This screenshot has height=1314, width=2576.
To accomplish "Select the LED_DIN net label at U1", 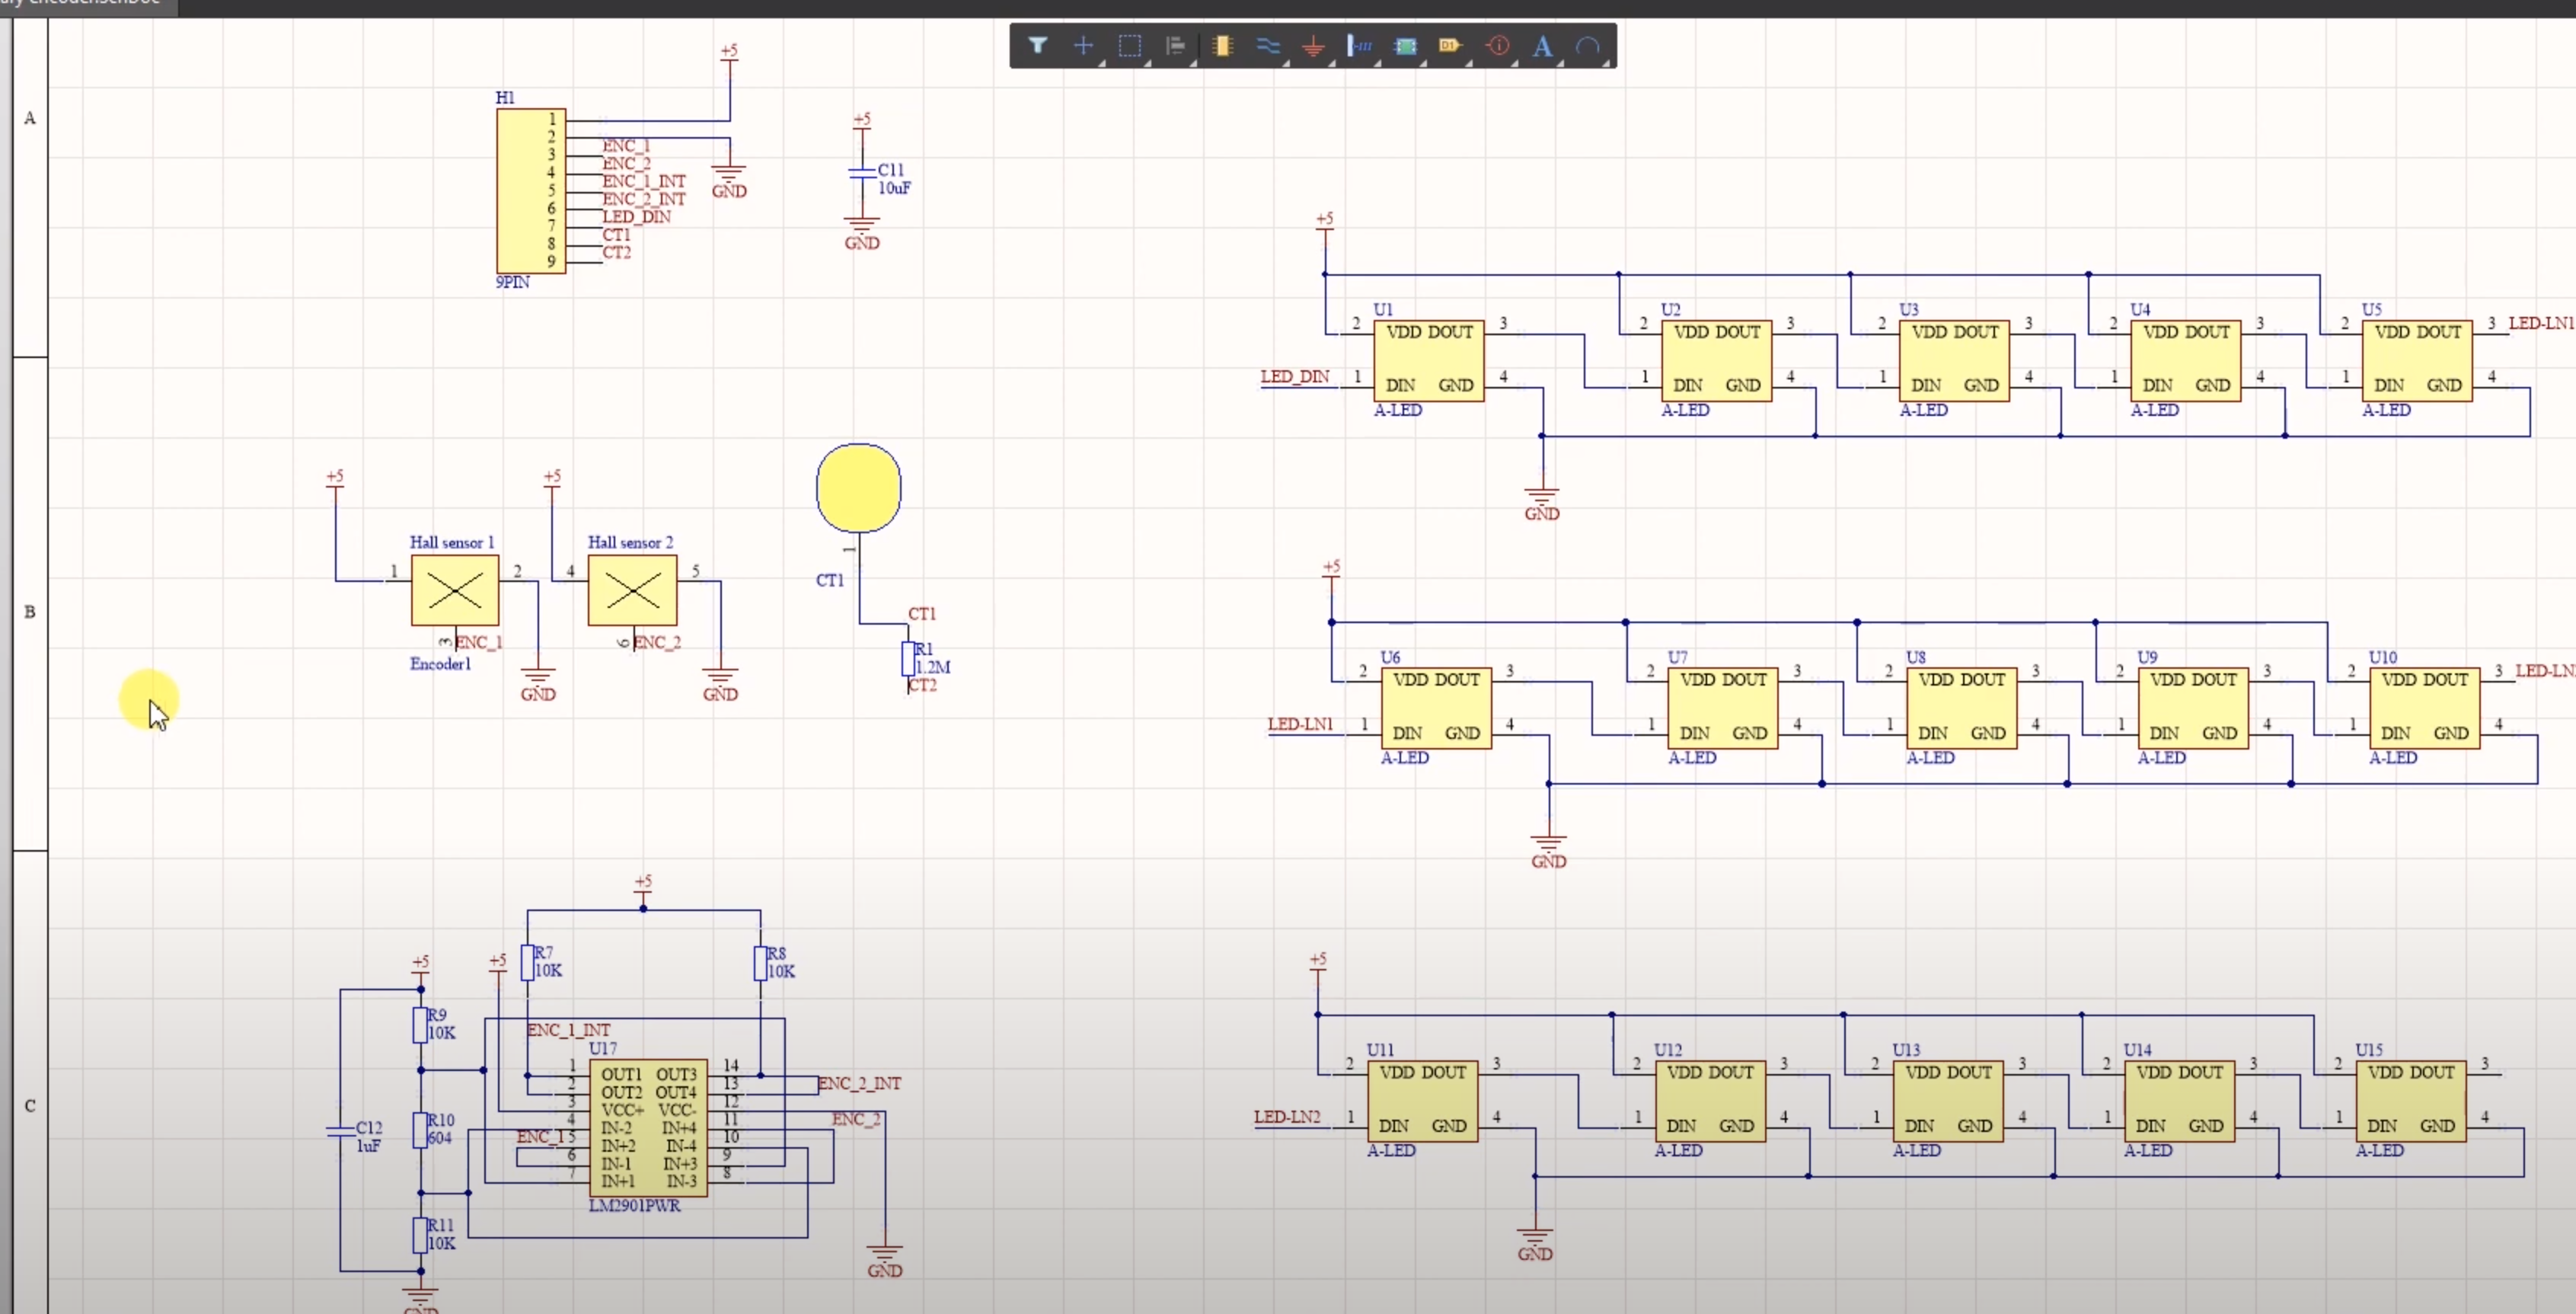I will coord(1294,377).
